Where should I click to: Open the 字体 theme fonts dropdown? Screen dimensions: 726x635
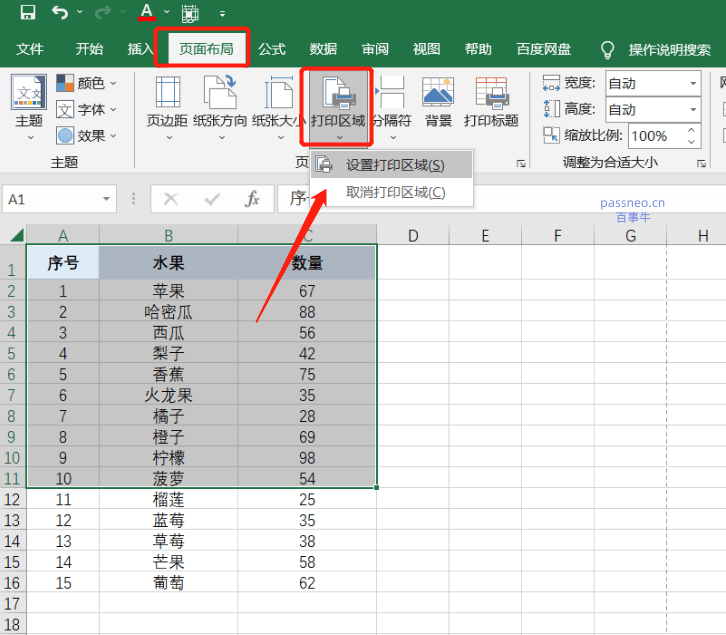click(x=86, y=109)
